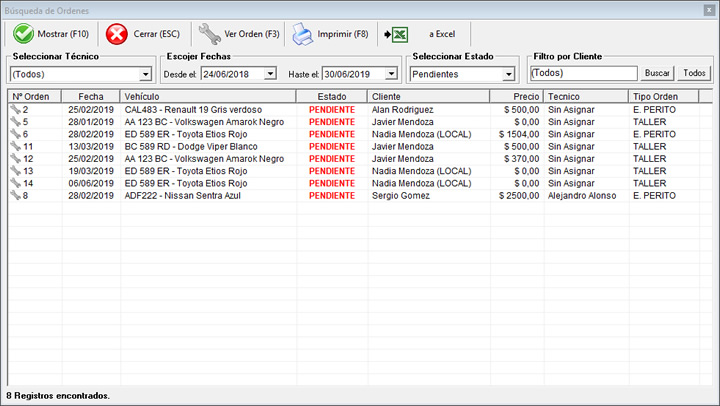Image resolution: width=720 pixels, height=406 pixels.
Task: Click the 24/06/2018 start date field
Action: pos(239,73)
